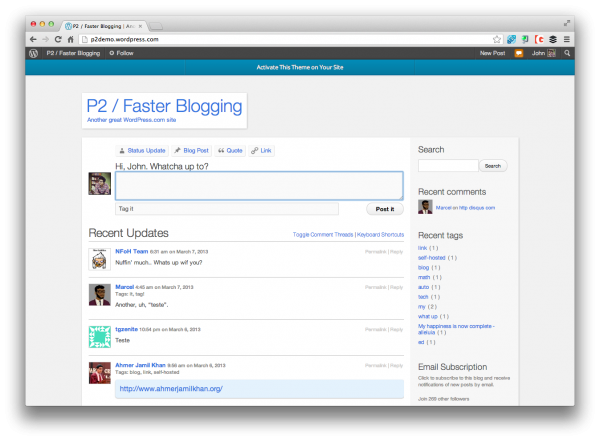The image size is (600, 441).
Task: Click the blue extension icon beside the star
Action: tap(511, 39)
